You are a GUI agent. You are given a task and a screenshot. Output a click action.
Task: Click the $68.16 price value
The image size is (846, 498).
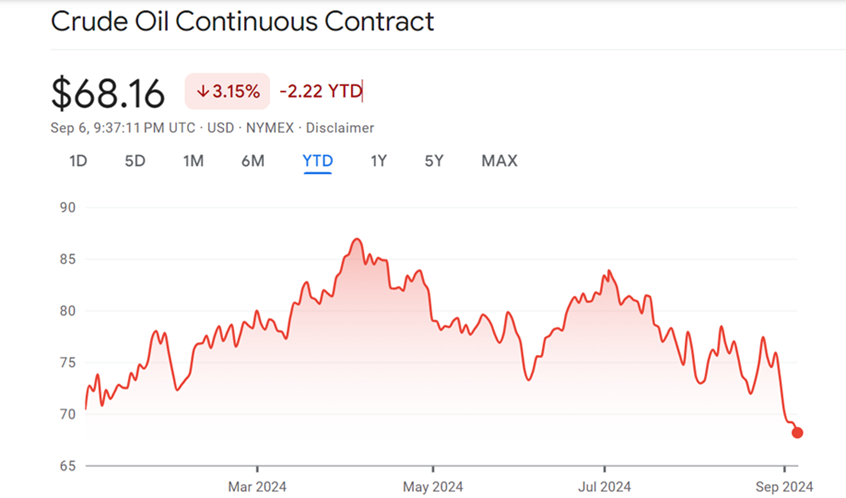108,93
